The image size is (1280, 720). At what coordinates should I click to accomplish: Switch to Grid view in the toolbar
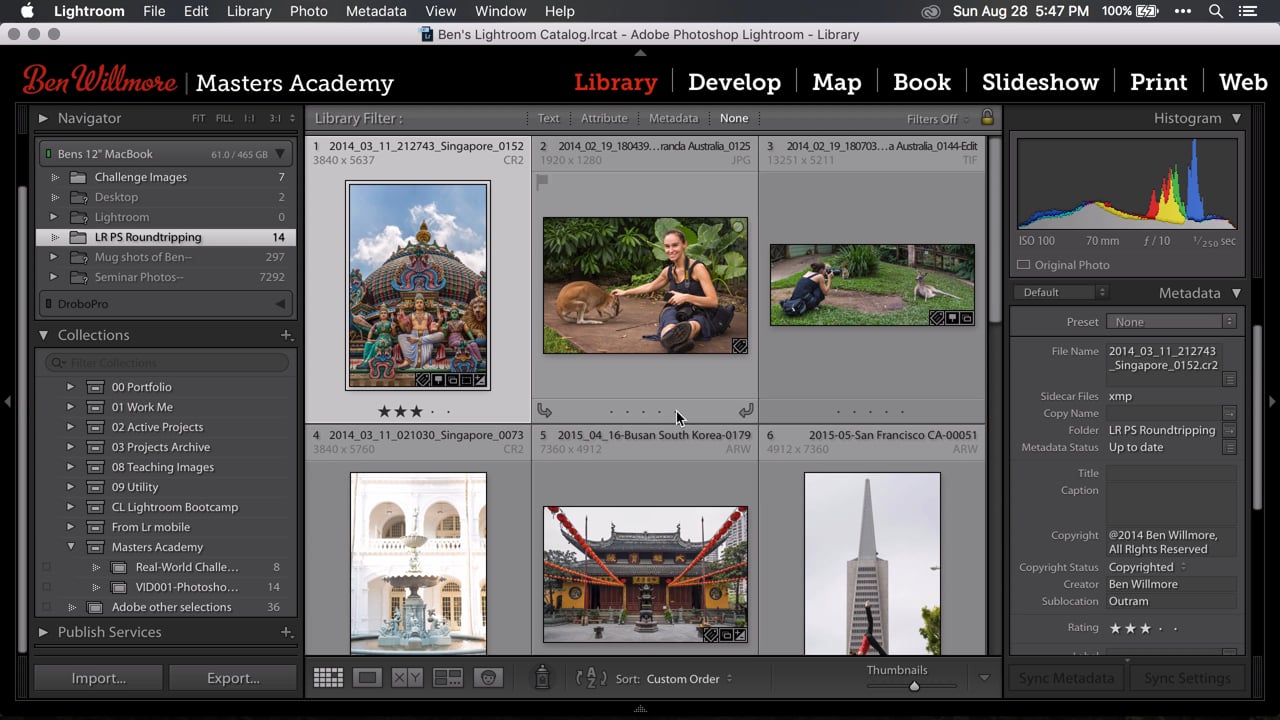coord(328,678)
